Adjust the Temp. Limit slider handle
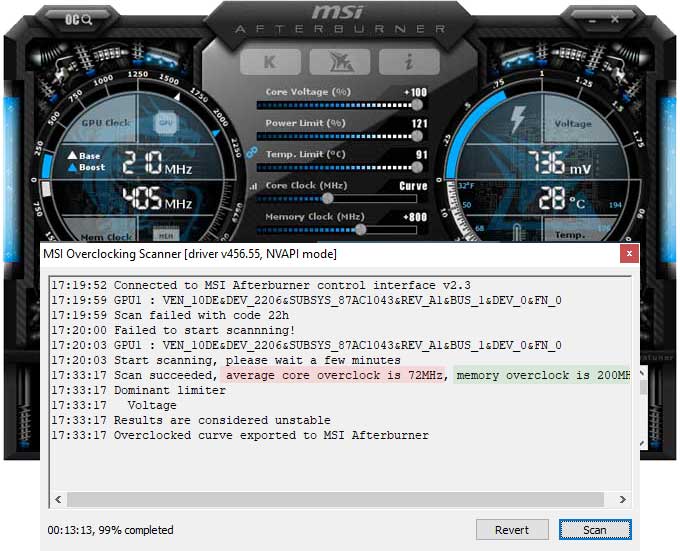This screenshot has height=551, width=680. pos(417,167)
